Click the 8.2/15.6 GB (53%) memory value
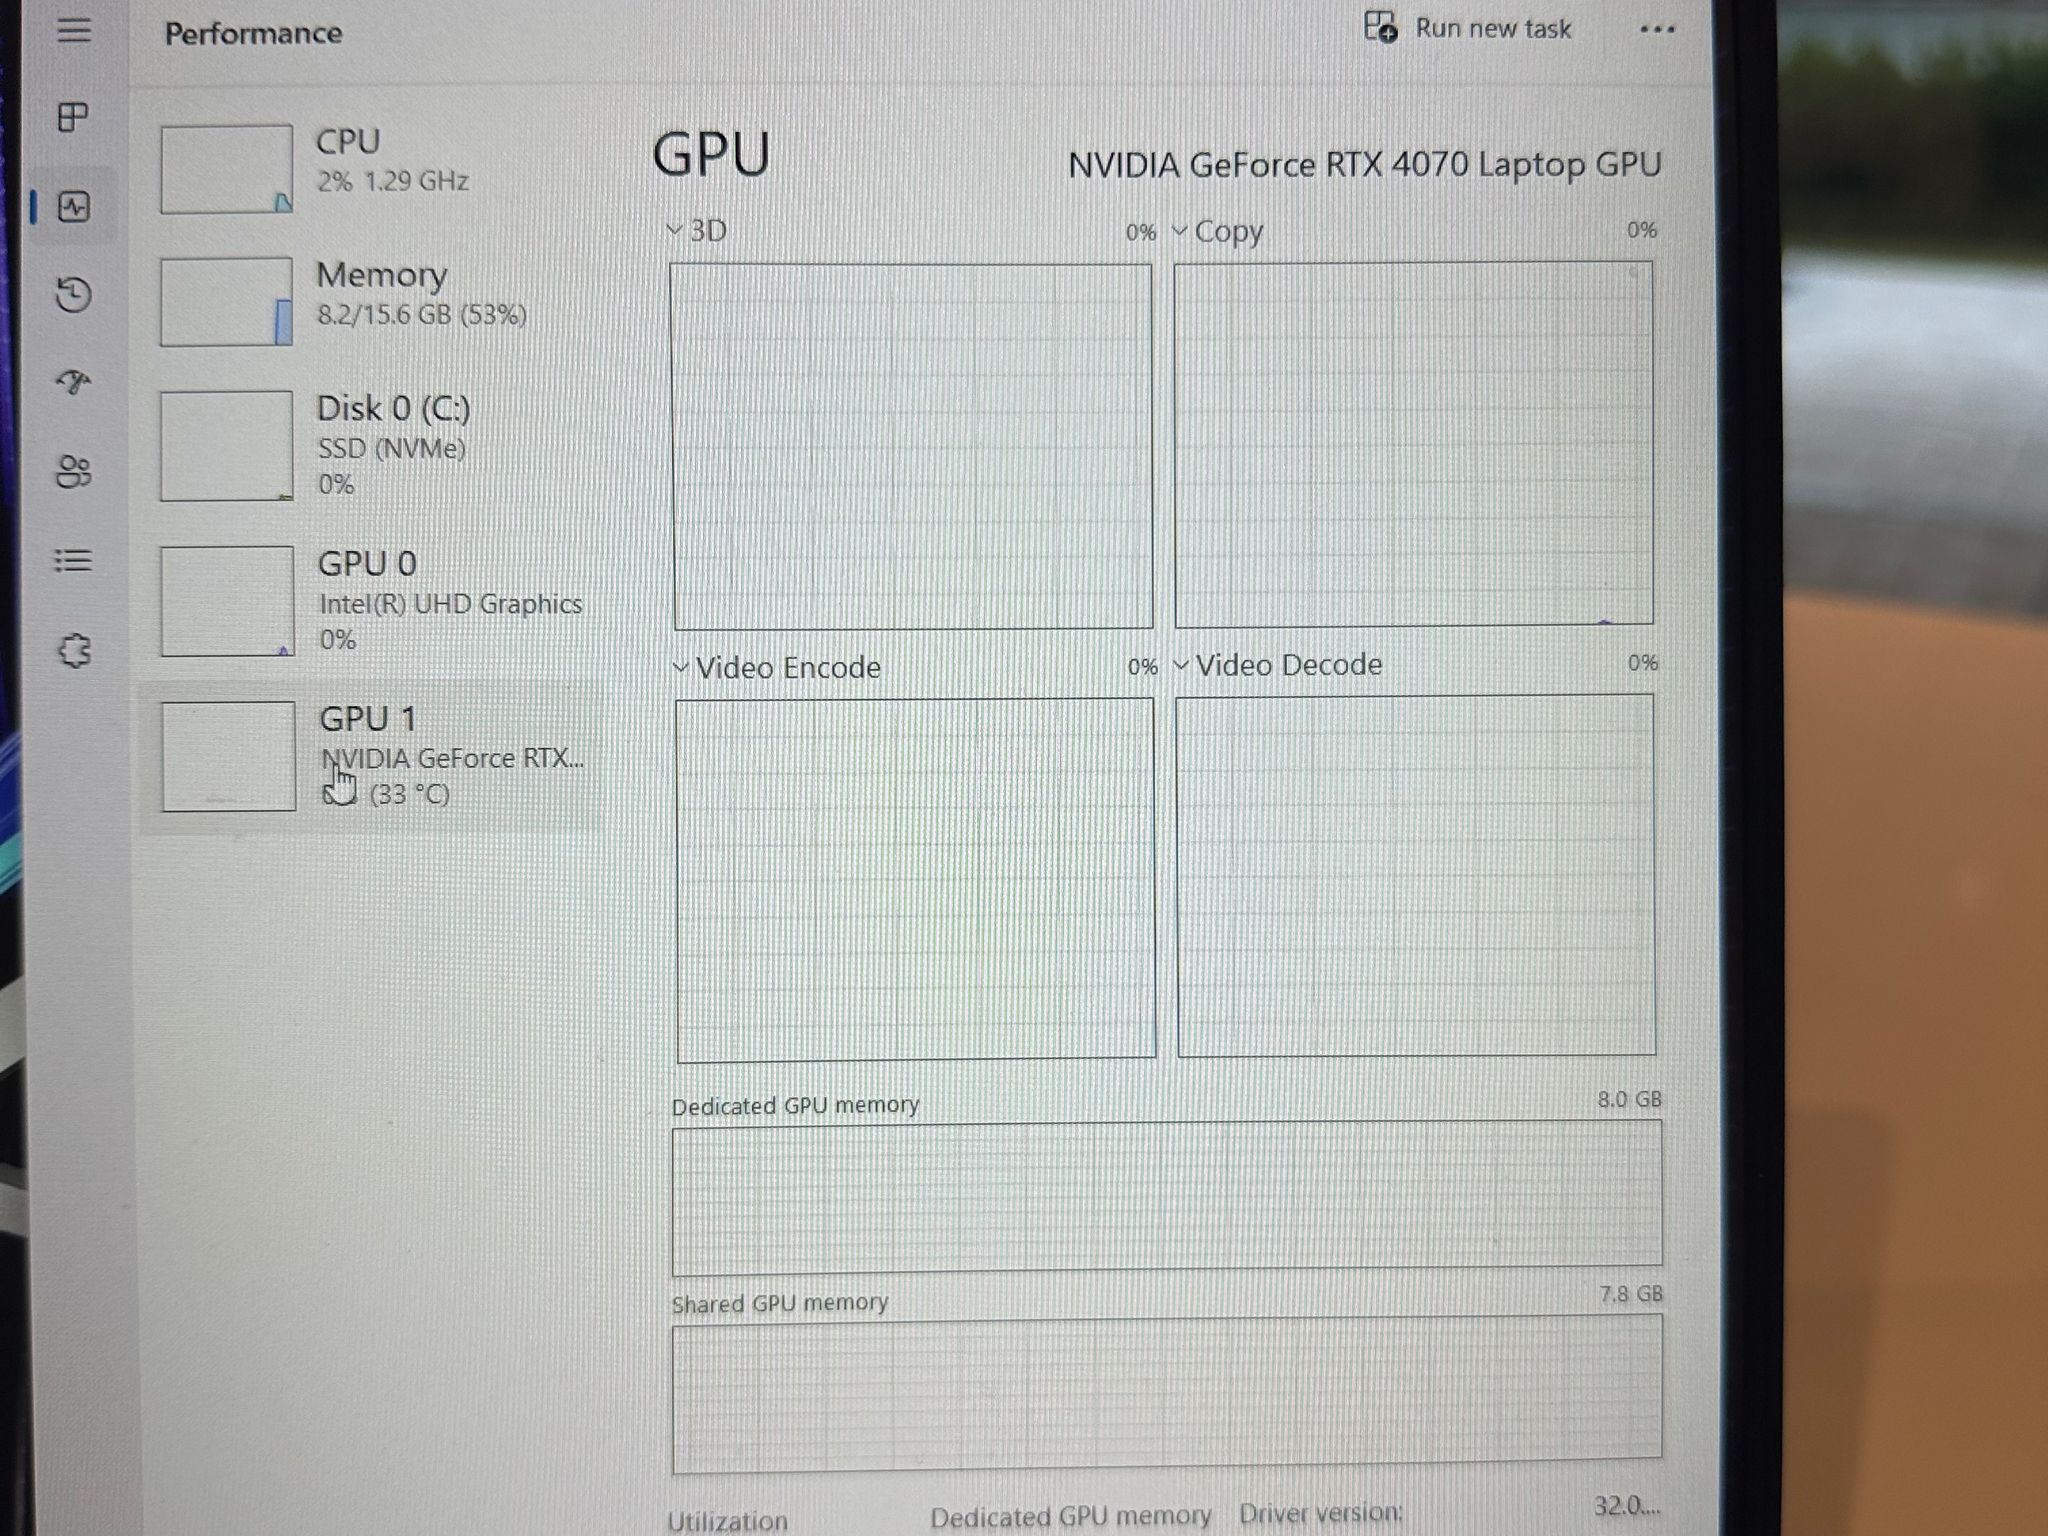Viewport: 2048px width, 1536px height. [422, 315]
